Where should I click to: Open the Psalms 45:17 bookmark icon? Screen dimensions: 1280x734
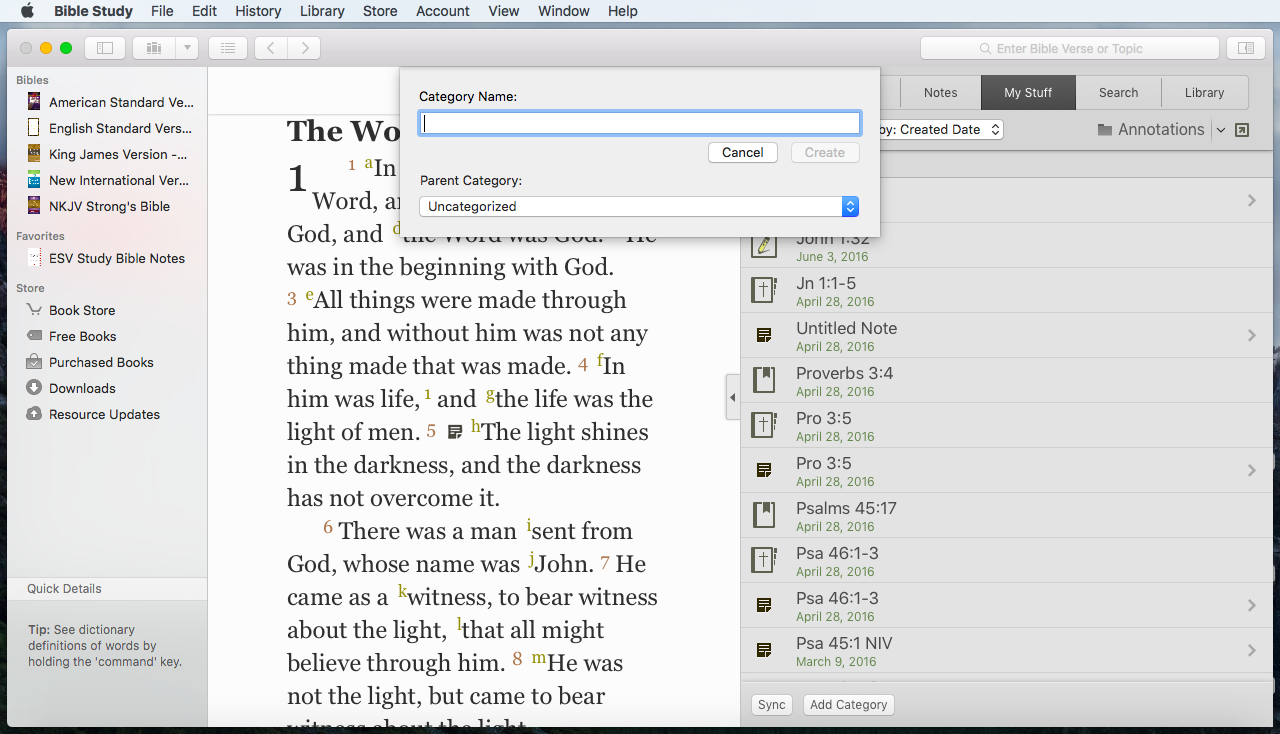pos(764,515)
